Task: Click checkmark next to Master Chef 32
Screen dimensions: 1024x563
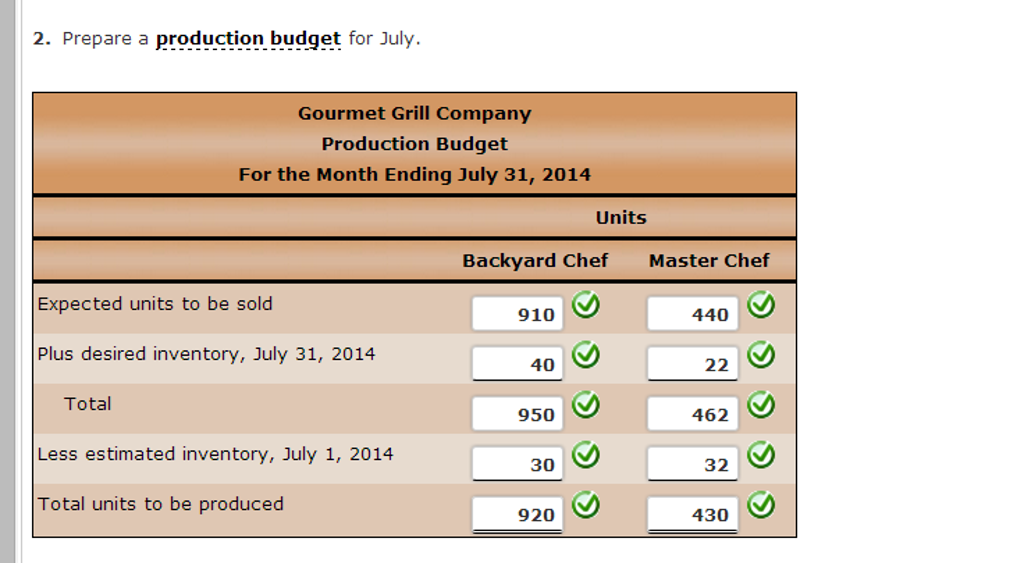Action: pos(761,455)
